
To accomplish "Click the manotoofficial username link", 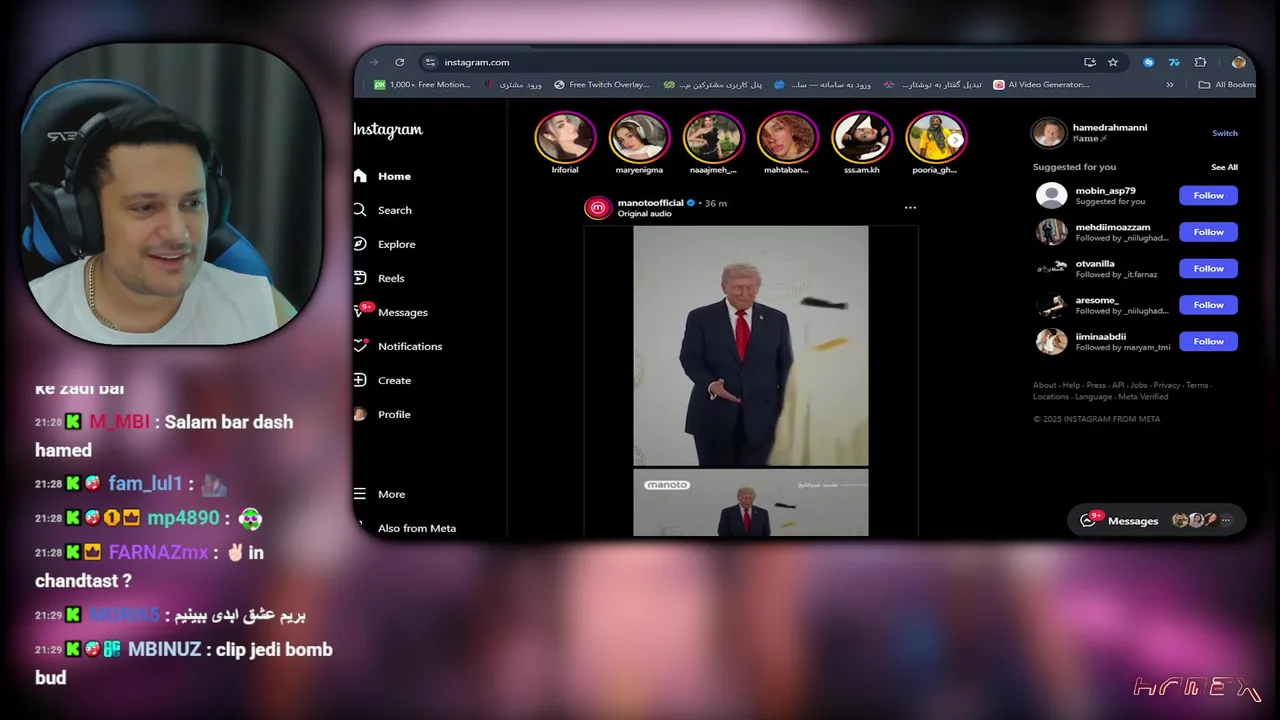I will click(651, 203).
